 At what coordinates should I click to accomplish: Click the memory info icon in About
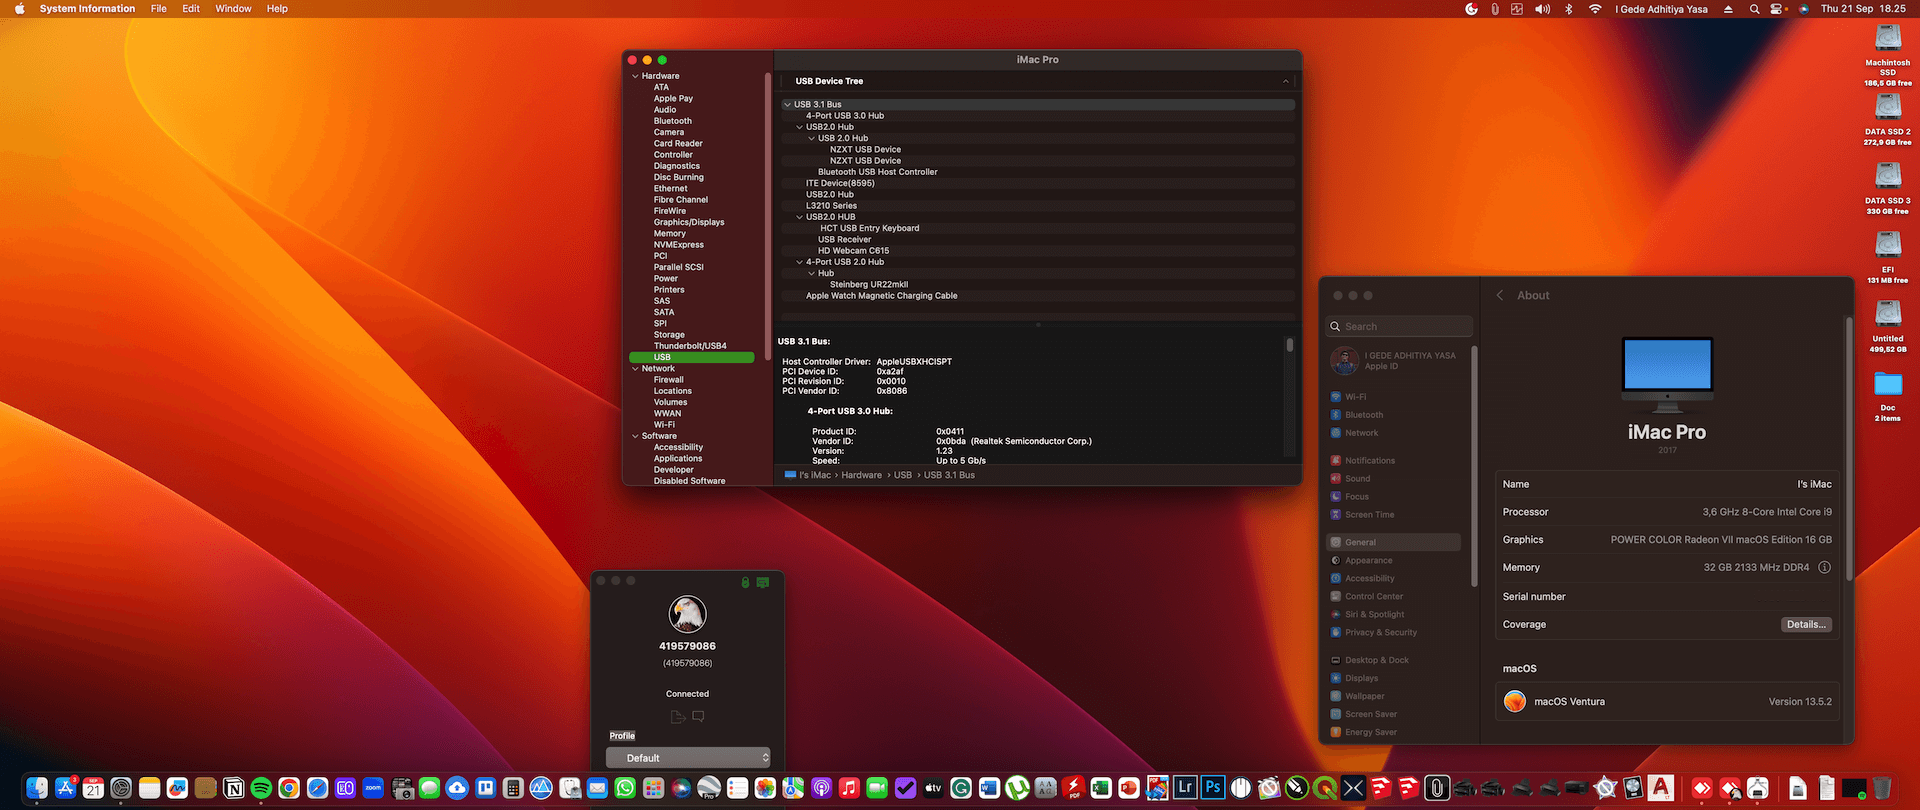[x=1824, y=567]
